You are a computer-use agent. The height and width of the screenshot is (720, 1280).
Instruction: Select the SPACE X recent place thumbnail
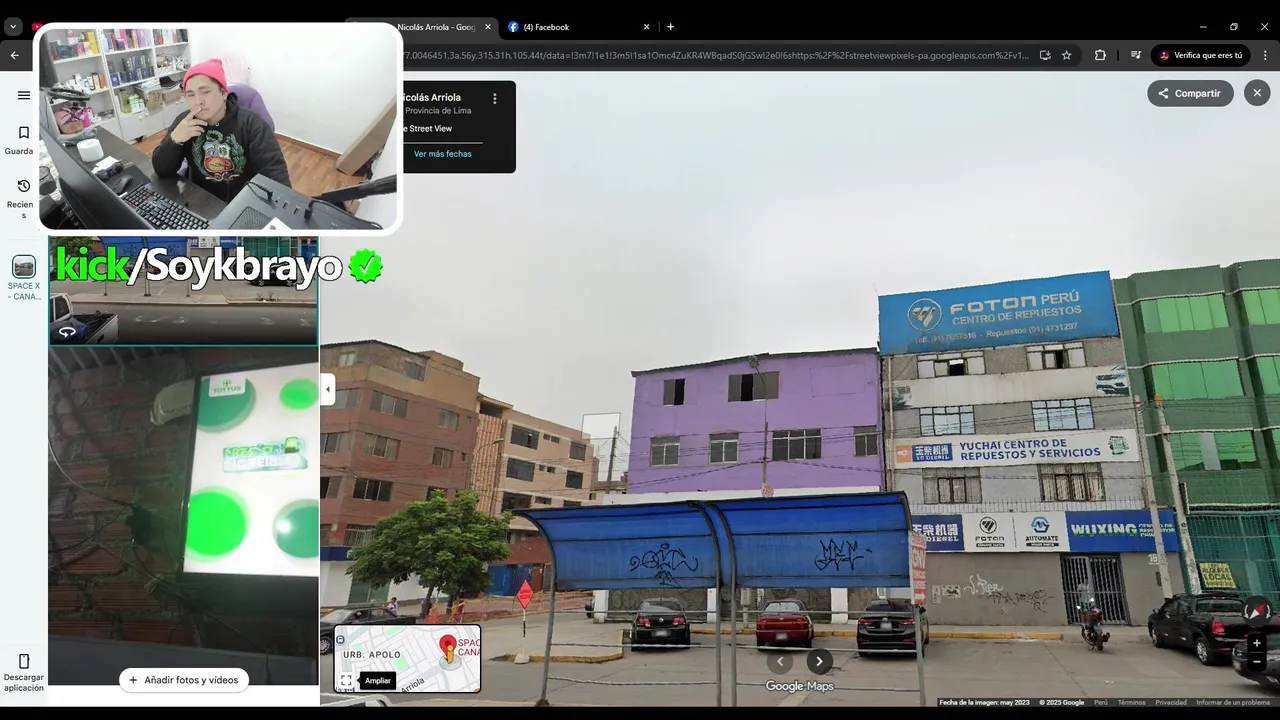click(24, 267)
